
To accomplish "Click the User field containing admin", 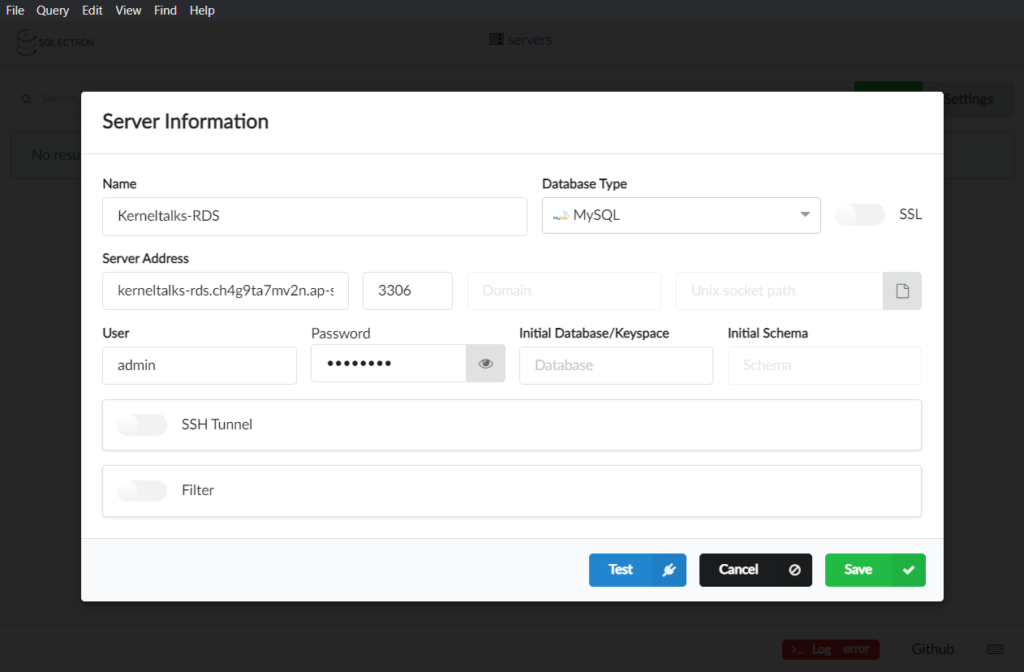I will click(199, 365).
